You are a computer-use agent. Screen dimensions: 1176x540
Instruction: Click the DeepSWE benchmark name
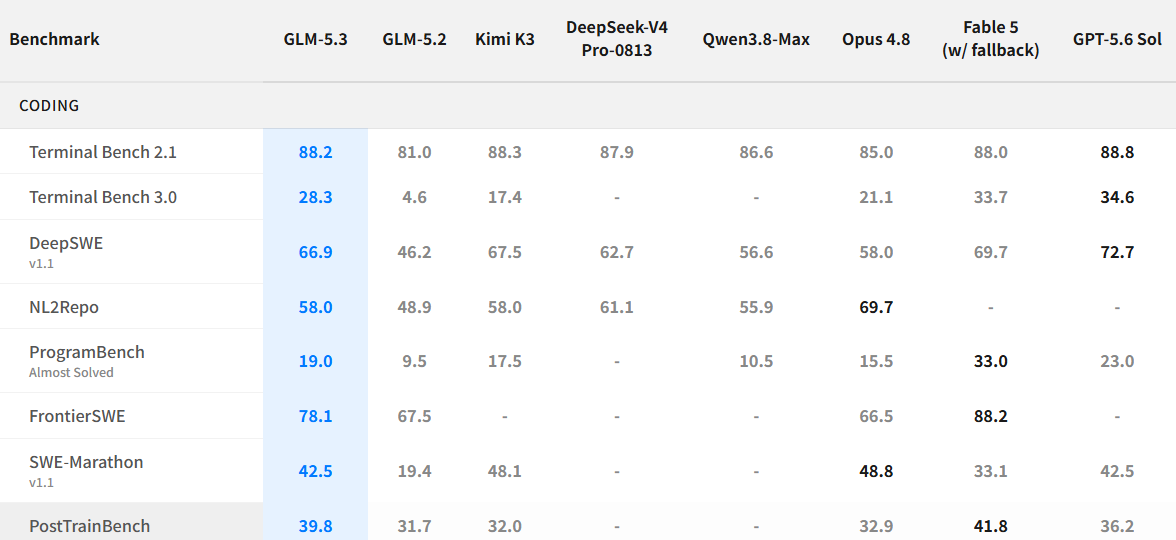coord(66,243)
